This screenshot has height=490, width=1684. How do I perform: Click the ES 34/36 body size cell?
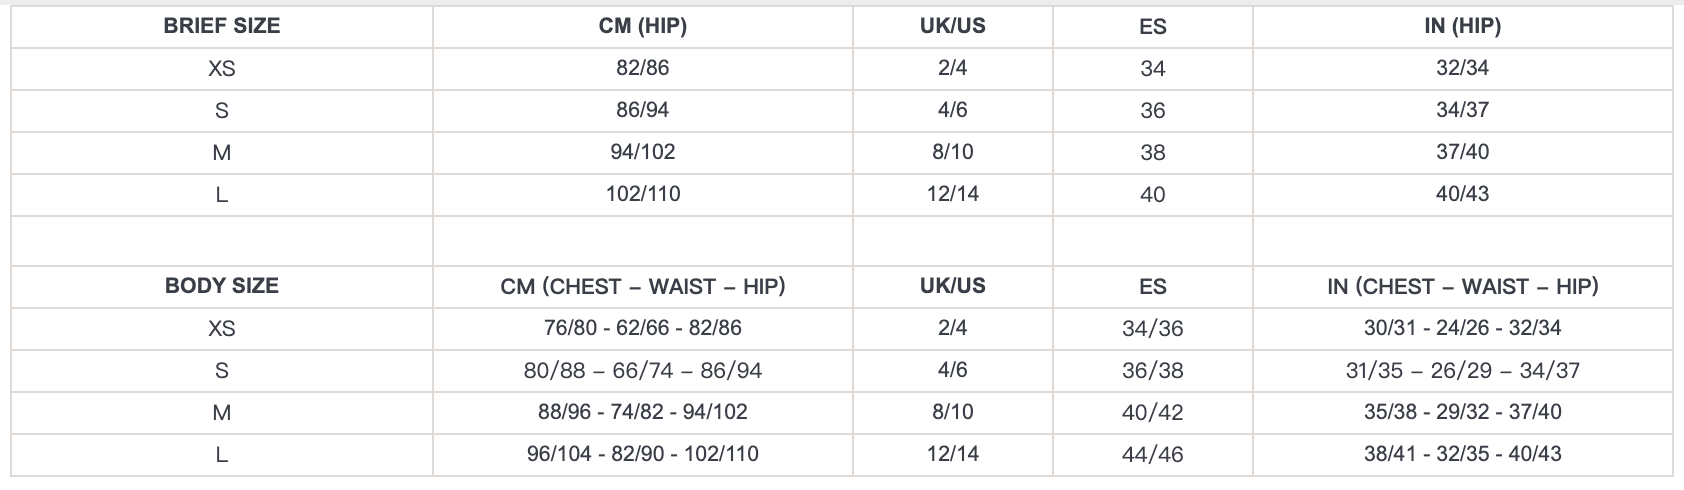(x=1153, y=329)
